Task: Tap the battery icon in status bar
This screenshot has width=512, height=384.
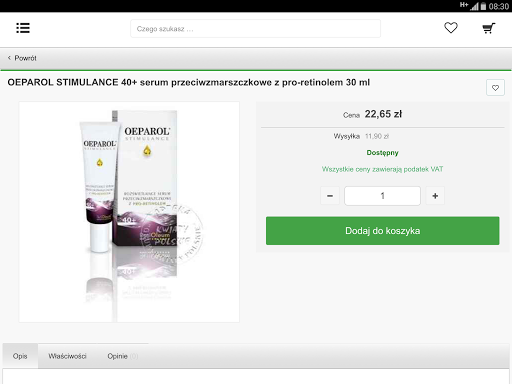Action: coord(483,6)
